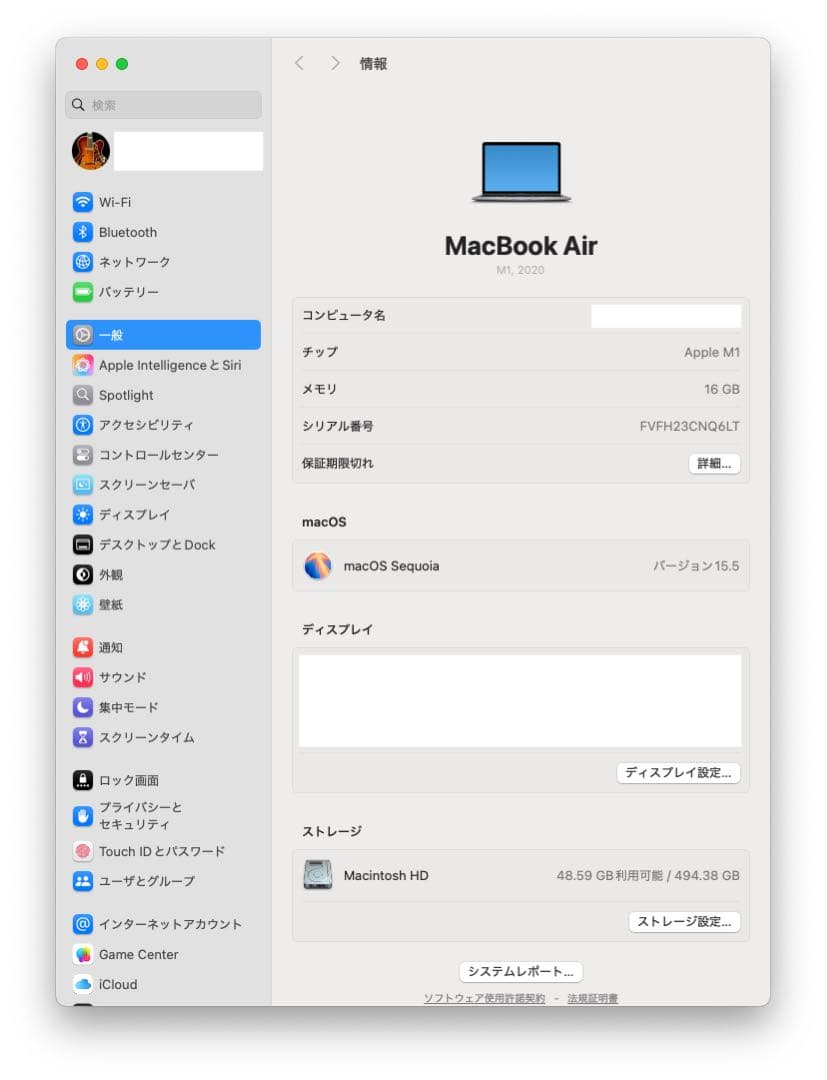Open ディスプレイ設定... button
The width and height of the screenshot is (827, 1080).
pos(678,773)
